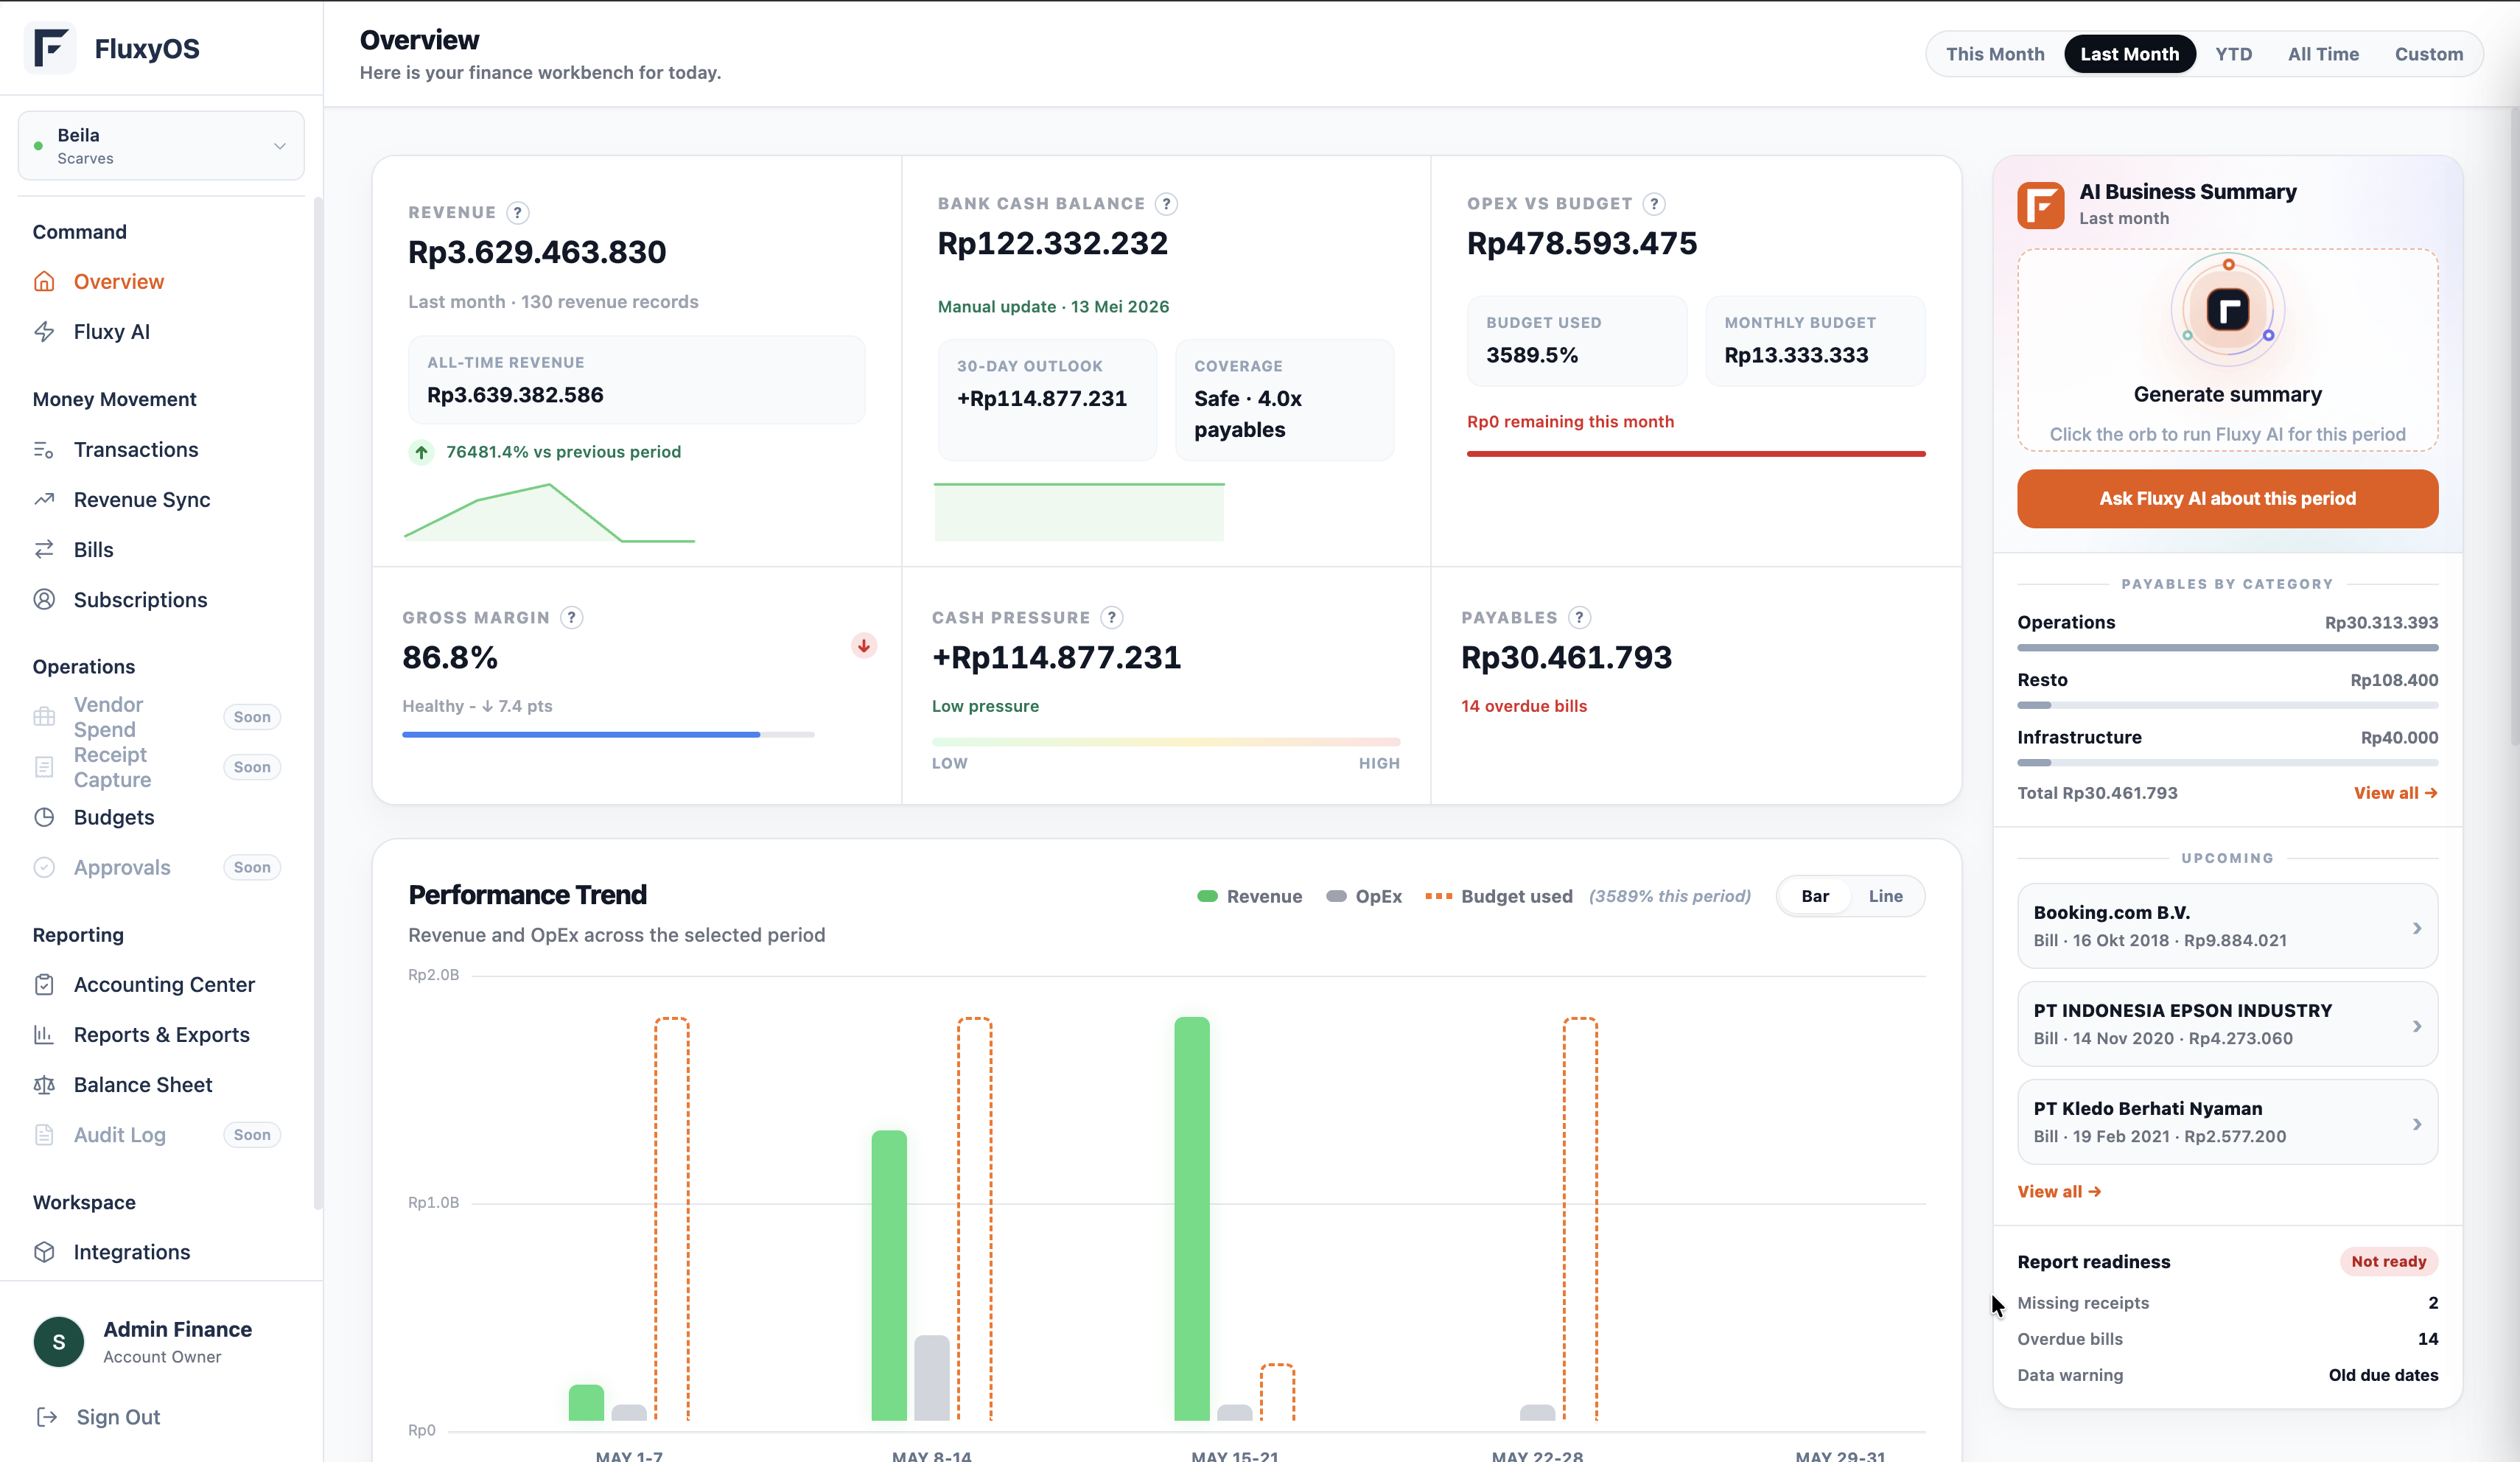2520x1462 pixels.
Task: Open Payables help icon
Action: tap(1579, 618)
